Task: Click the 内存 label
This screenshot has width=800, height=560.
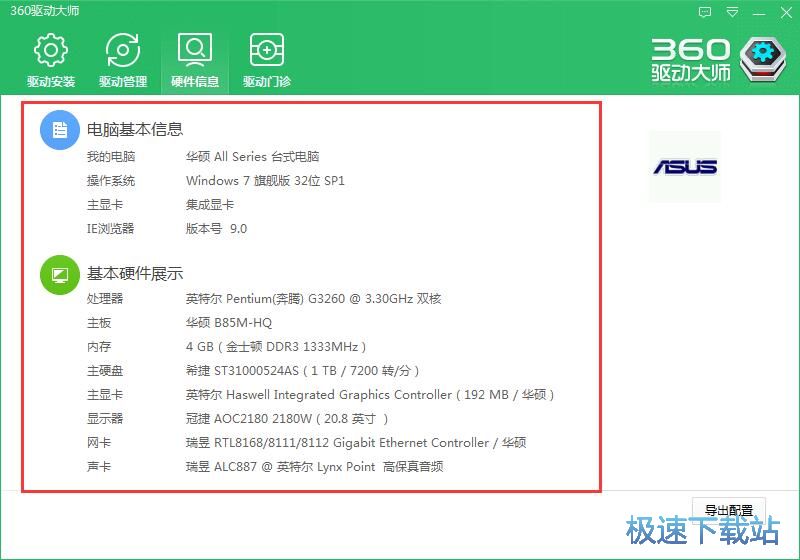Action: tap(99, 347)
